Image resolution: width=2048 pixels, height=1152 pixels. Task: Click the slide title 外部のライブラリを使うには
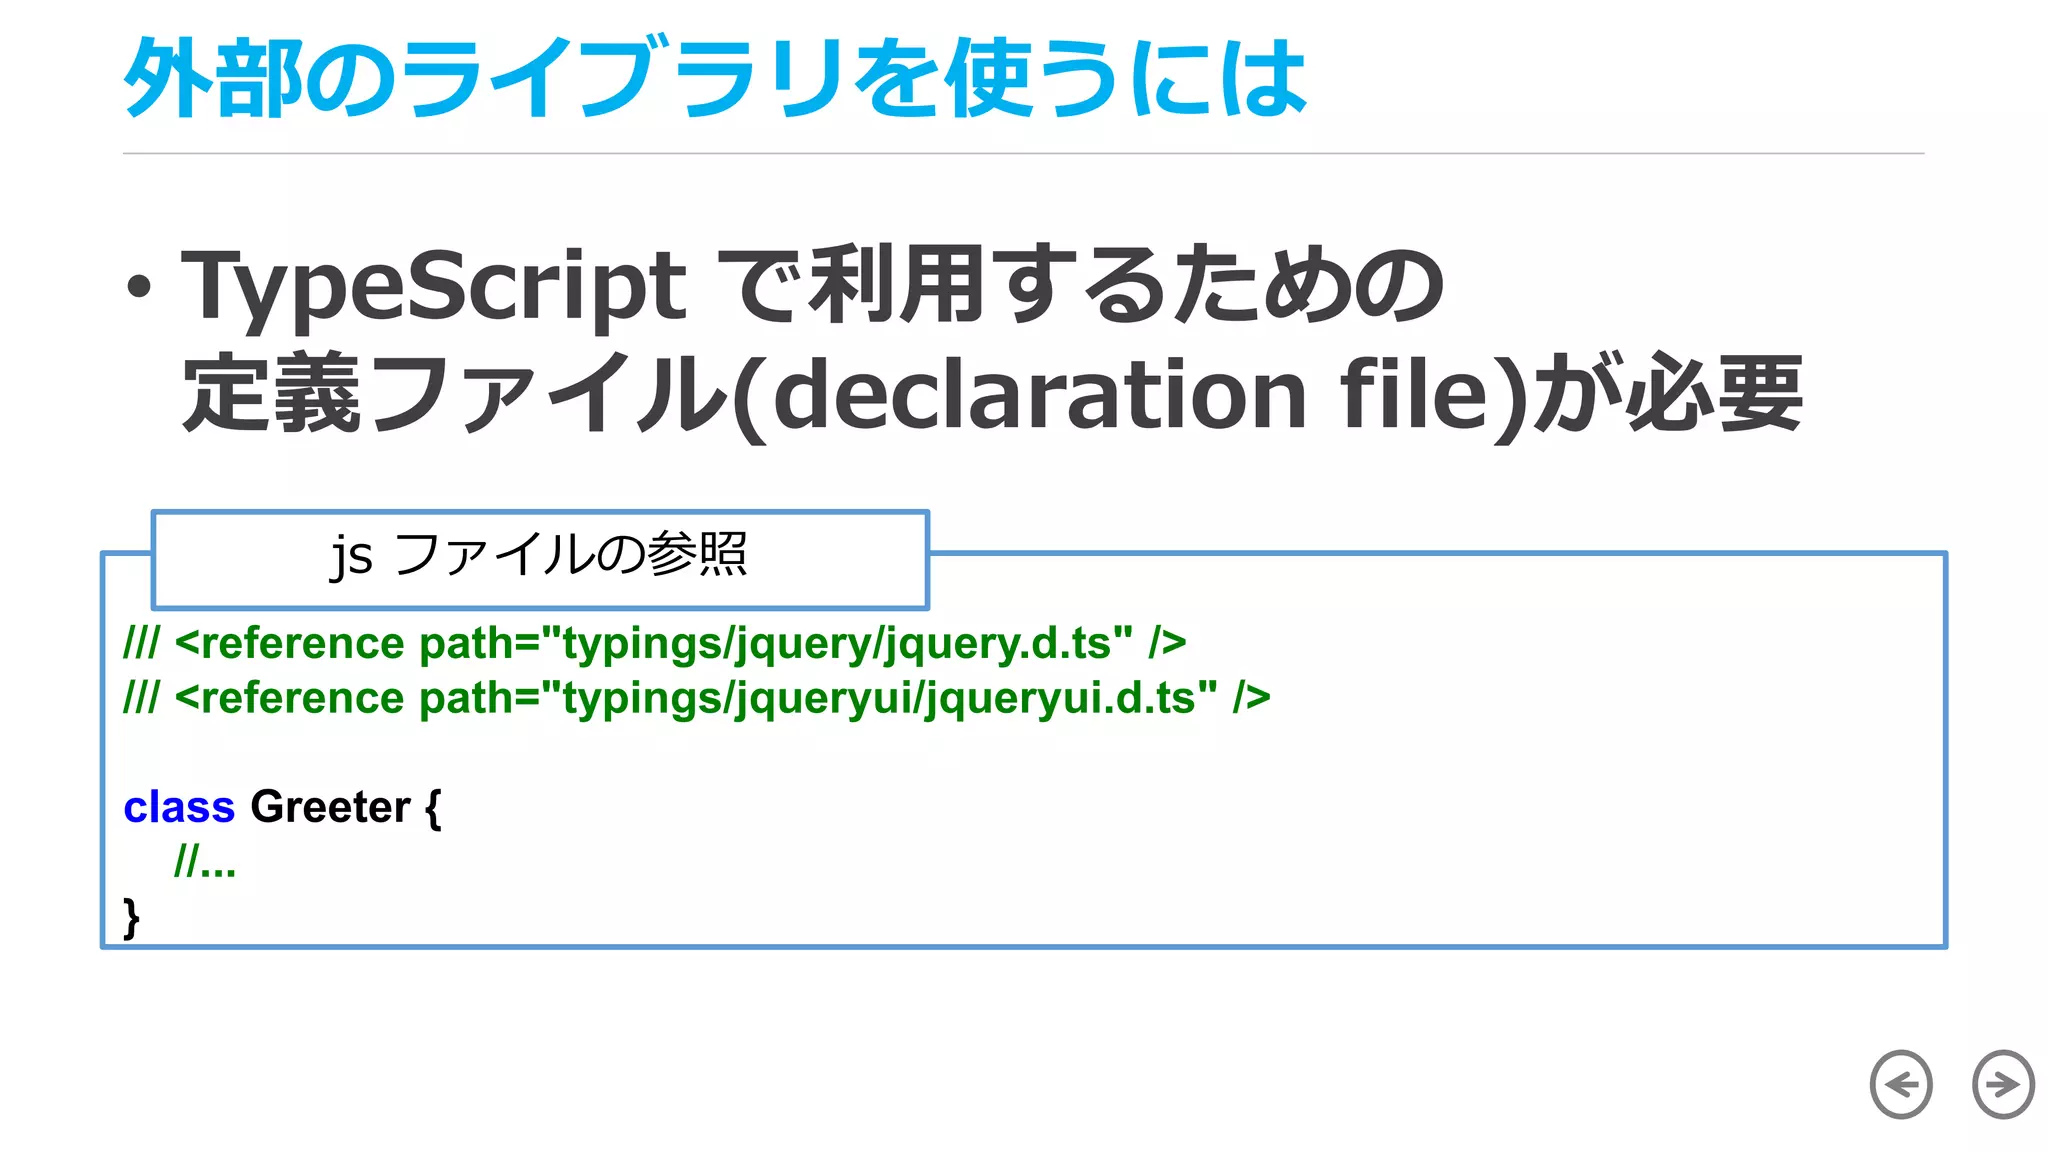[715, 77]
